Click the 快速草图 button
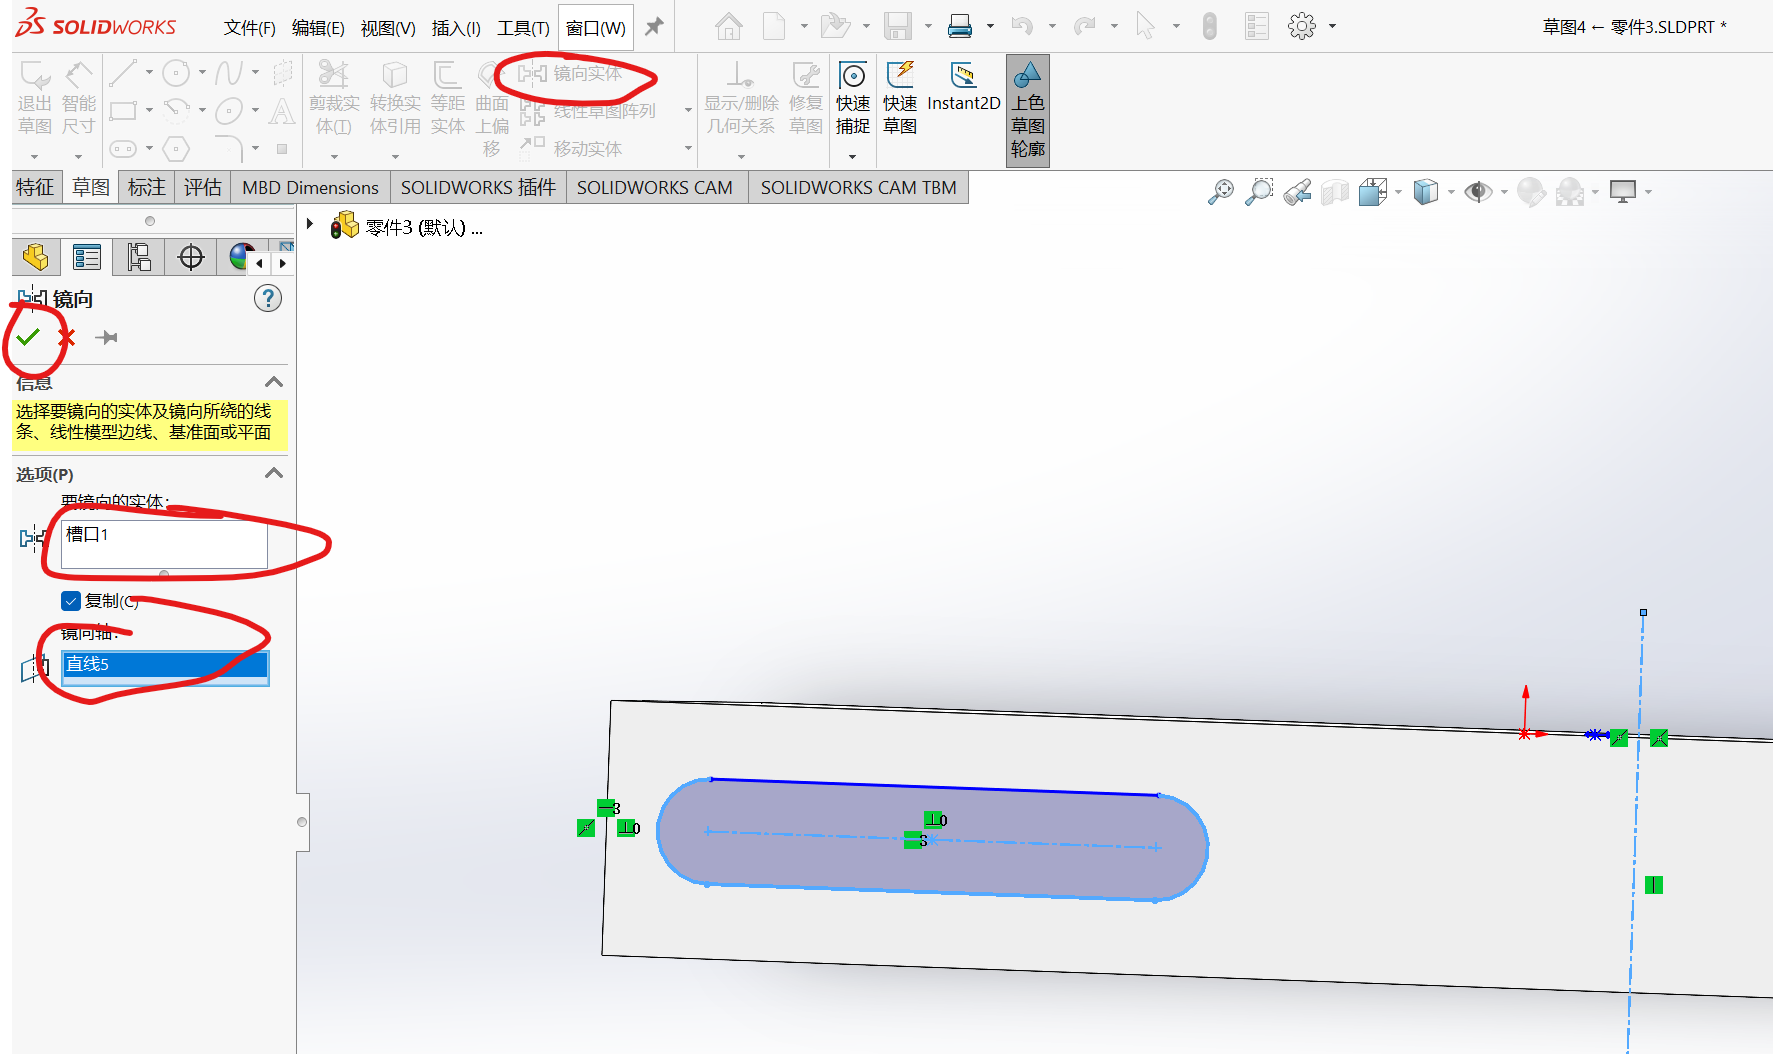 pyautogui.click(x=900, y=98)
